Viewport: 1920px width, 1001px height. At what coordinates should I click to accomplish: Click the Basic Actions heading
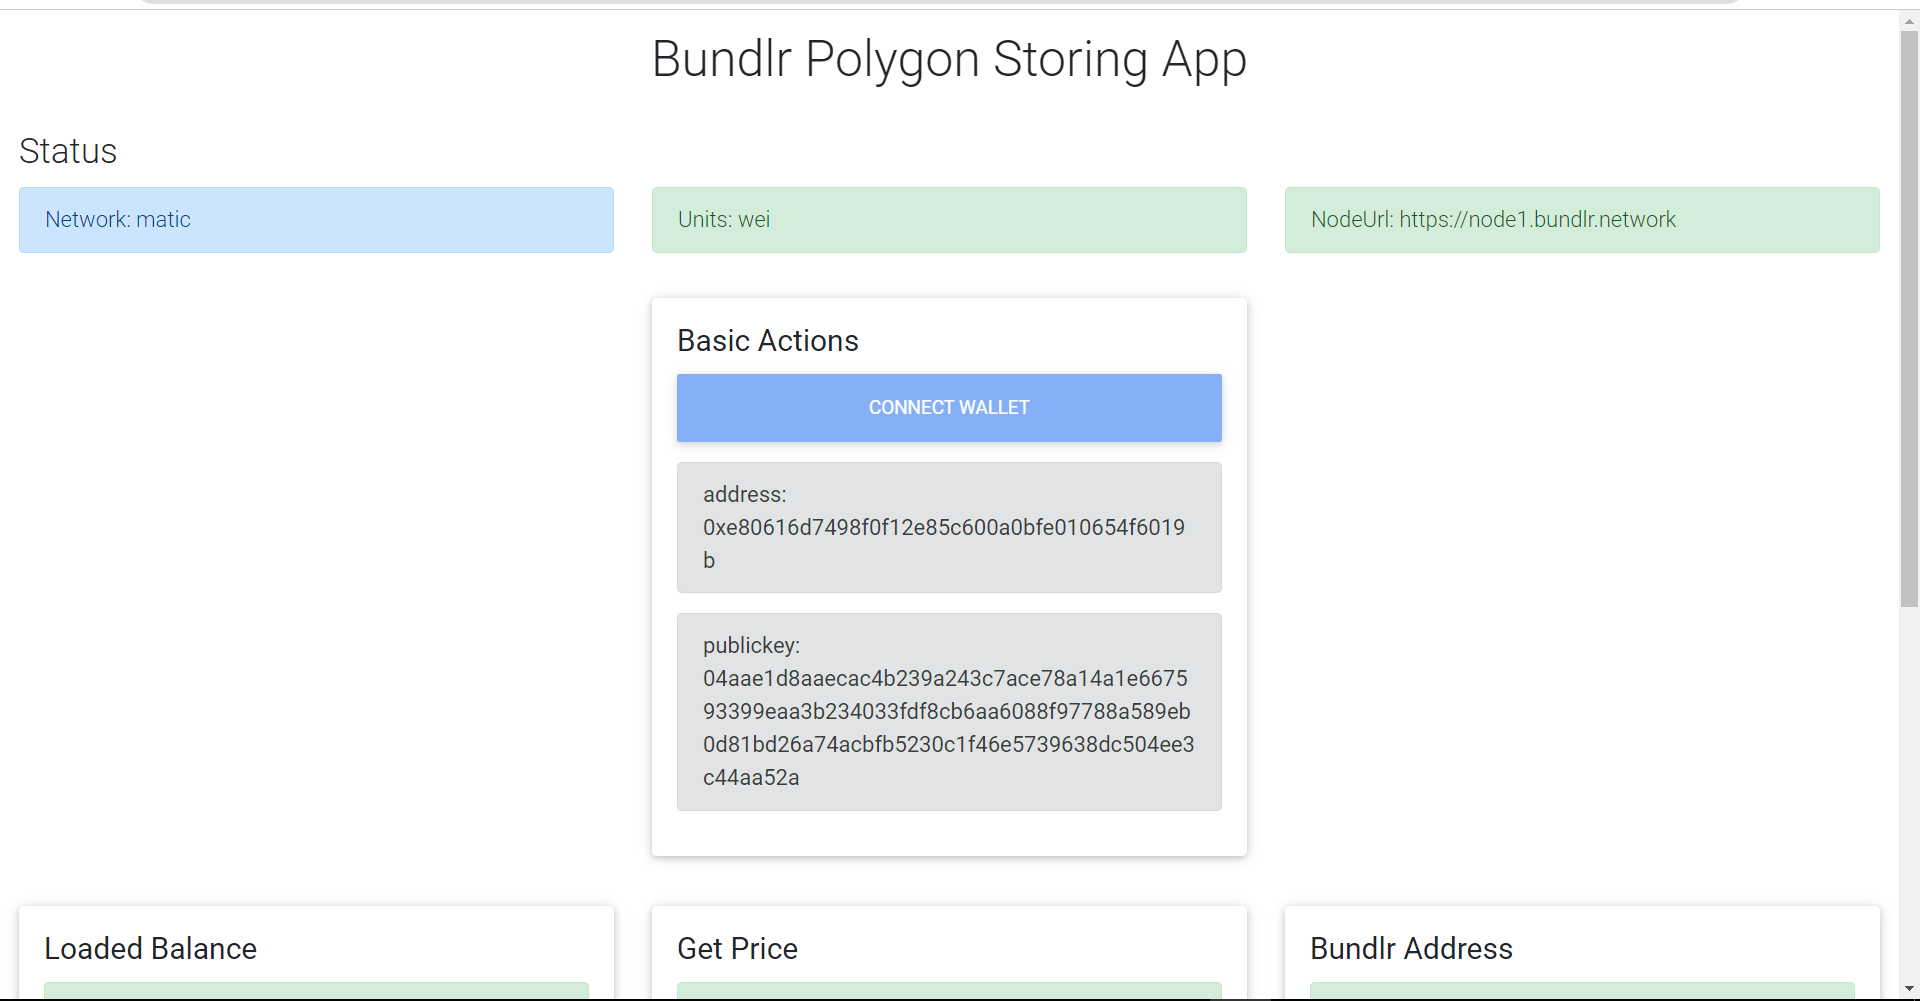point(768,341)
